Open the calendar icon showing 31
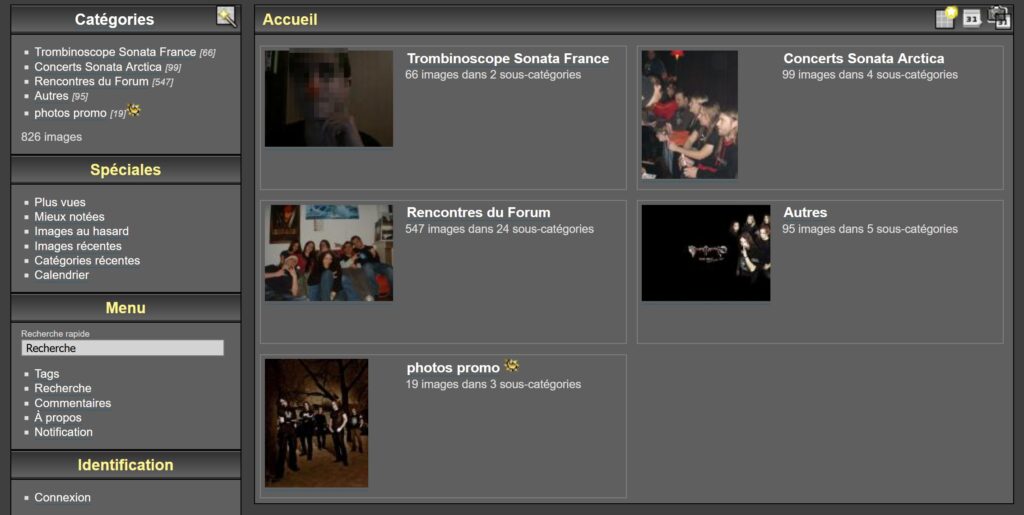This screenshot has height=515, width=1024. click(972, 18)
